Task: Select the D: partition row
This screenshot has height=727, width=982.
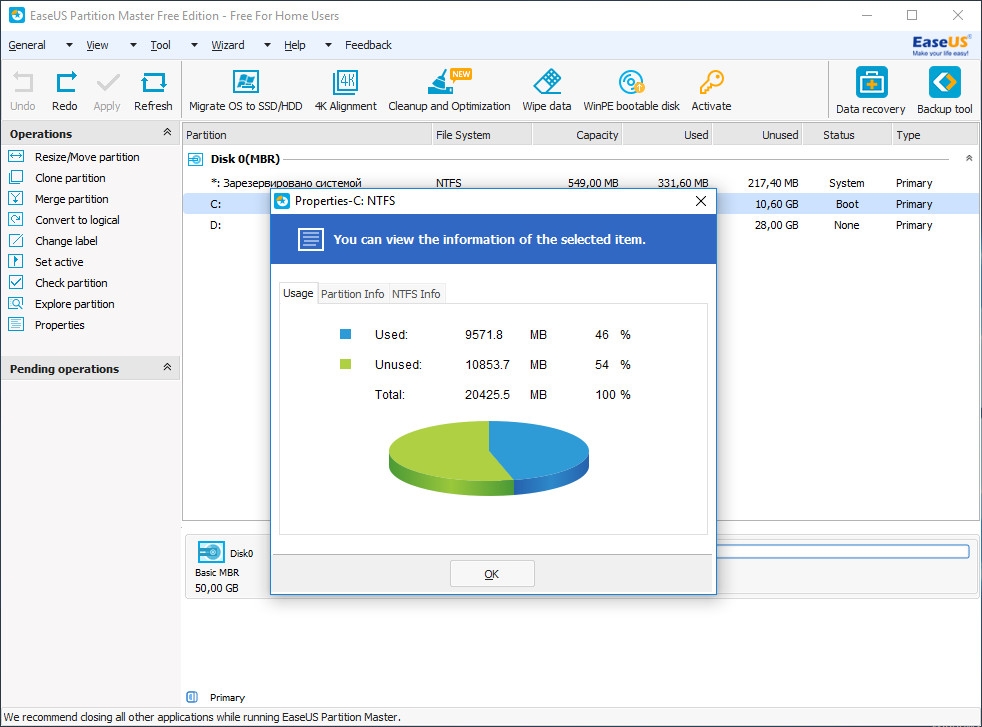Action: 581,225
